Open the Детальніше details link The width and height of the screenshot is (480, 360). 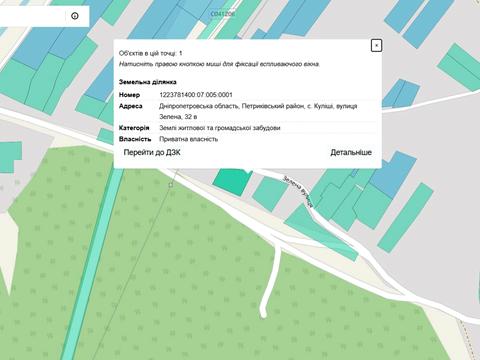coord(351,152)
